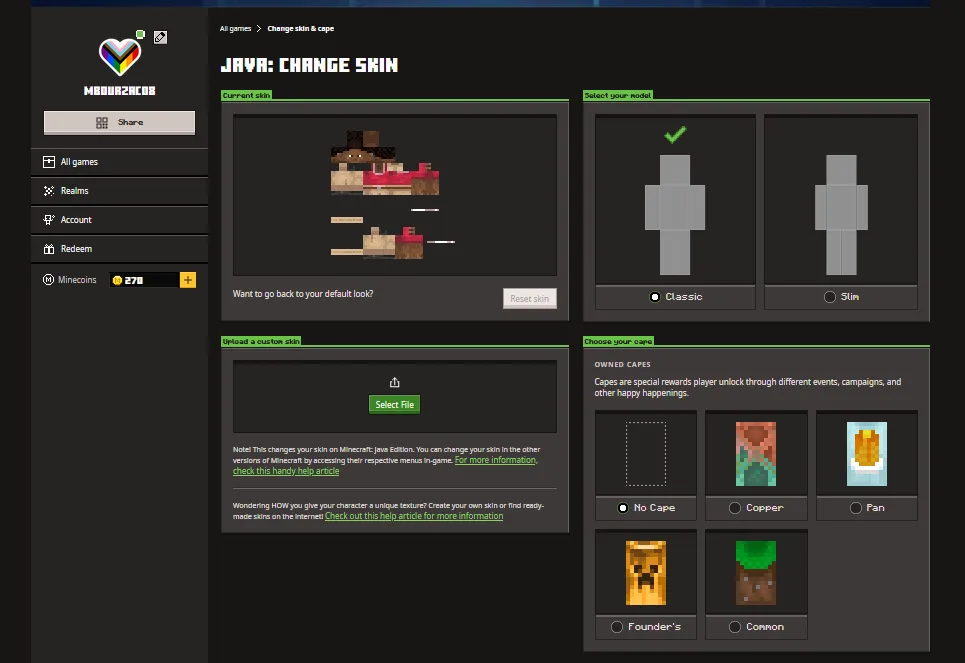Open the Account menu item
Image resolution: width=965 pixels, height=663 pixels.
[119, 220]
